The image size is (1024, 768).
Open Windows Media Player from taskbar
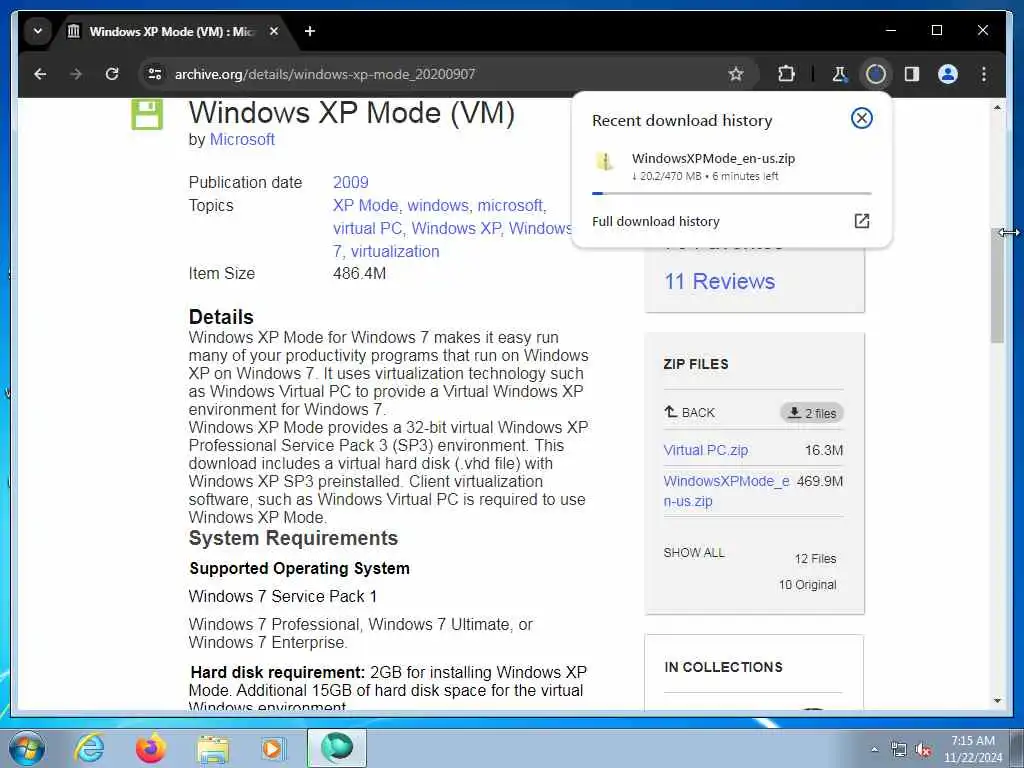click(x=273, y=748)
